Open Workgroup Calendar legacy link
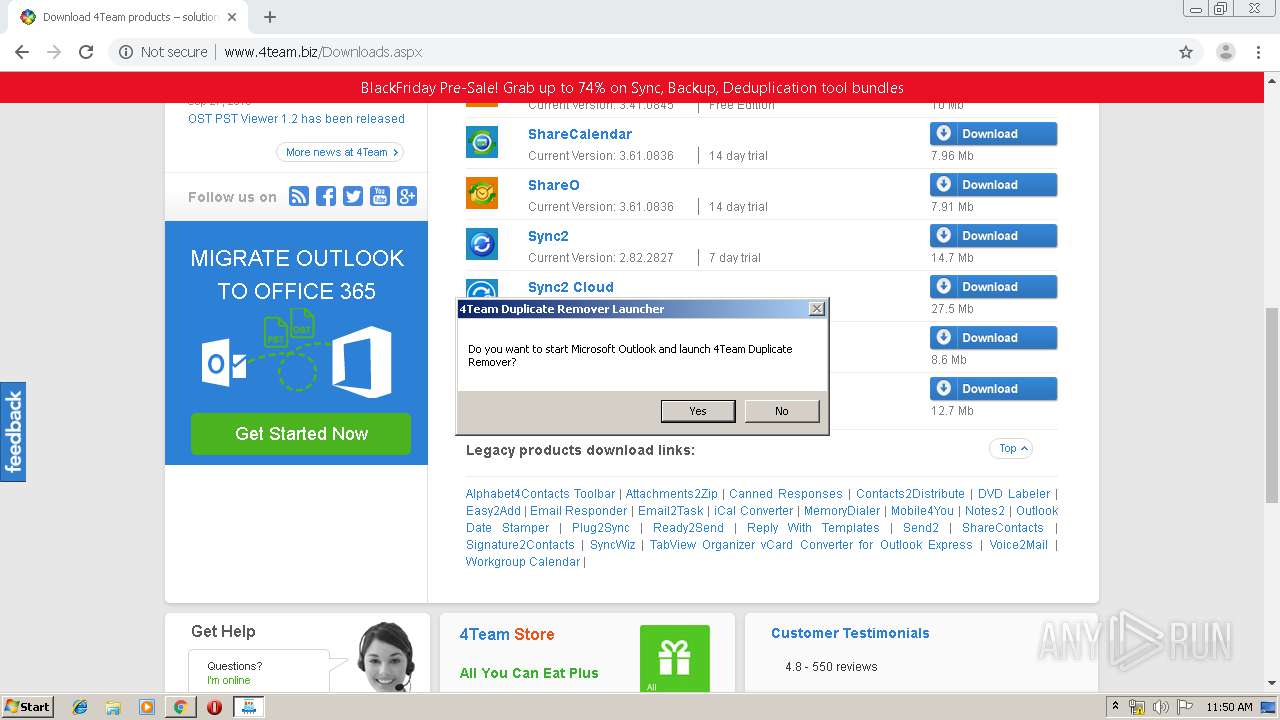 [523, 562]
